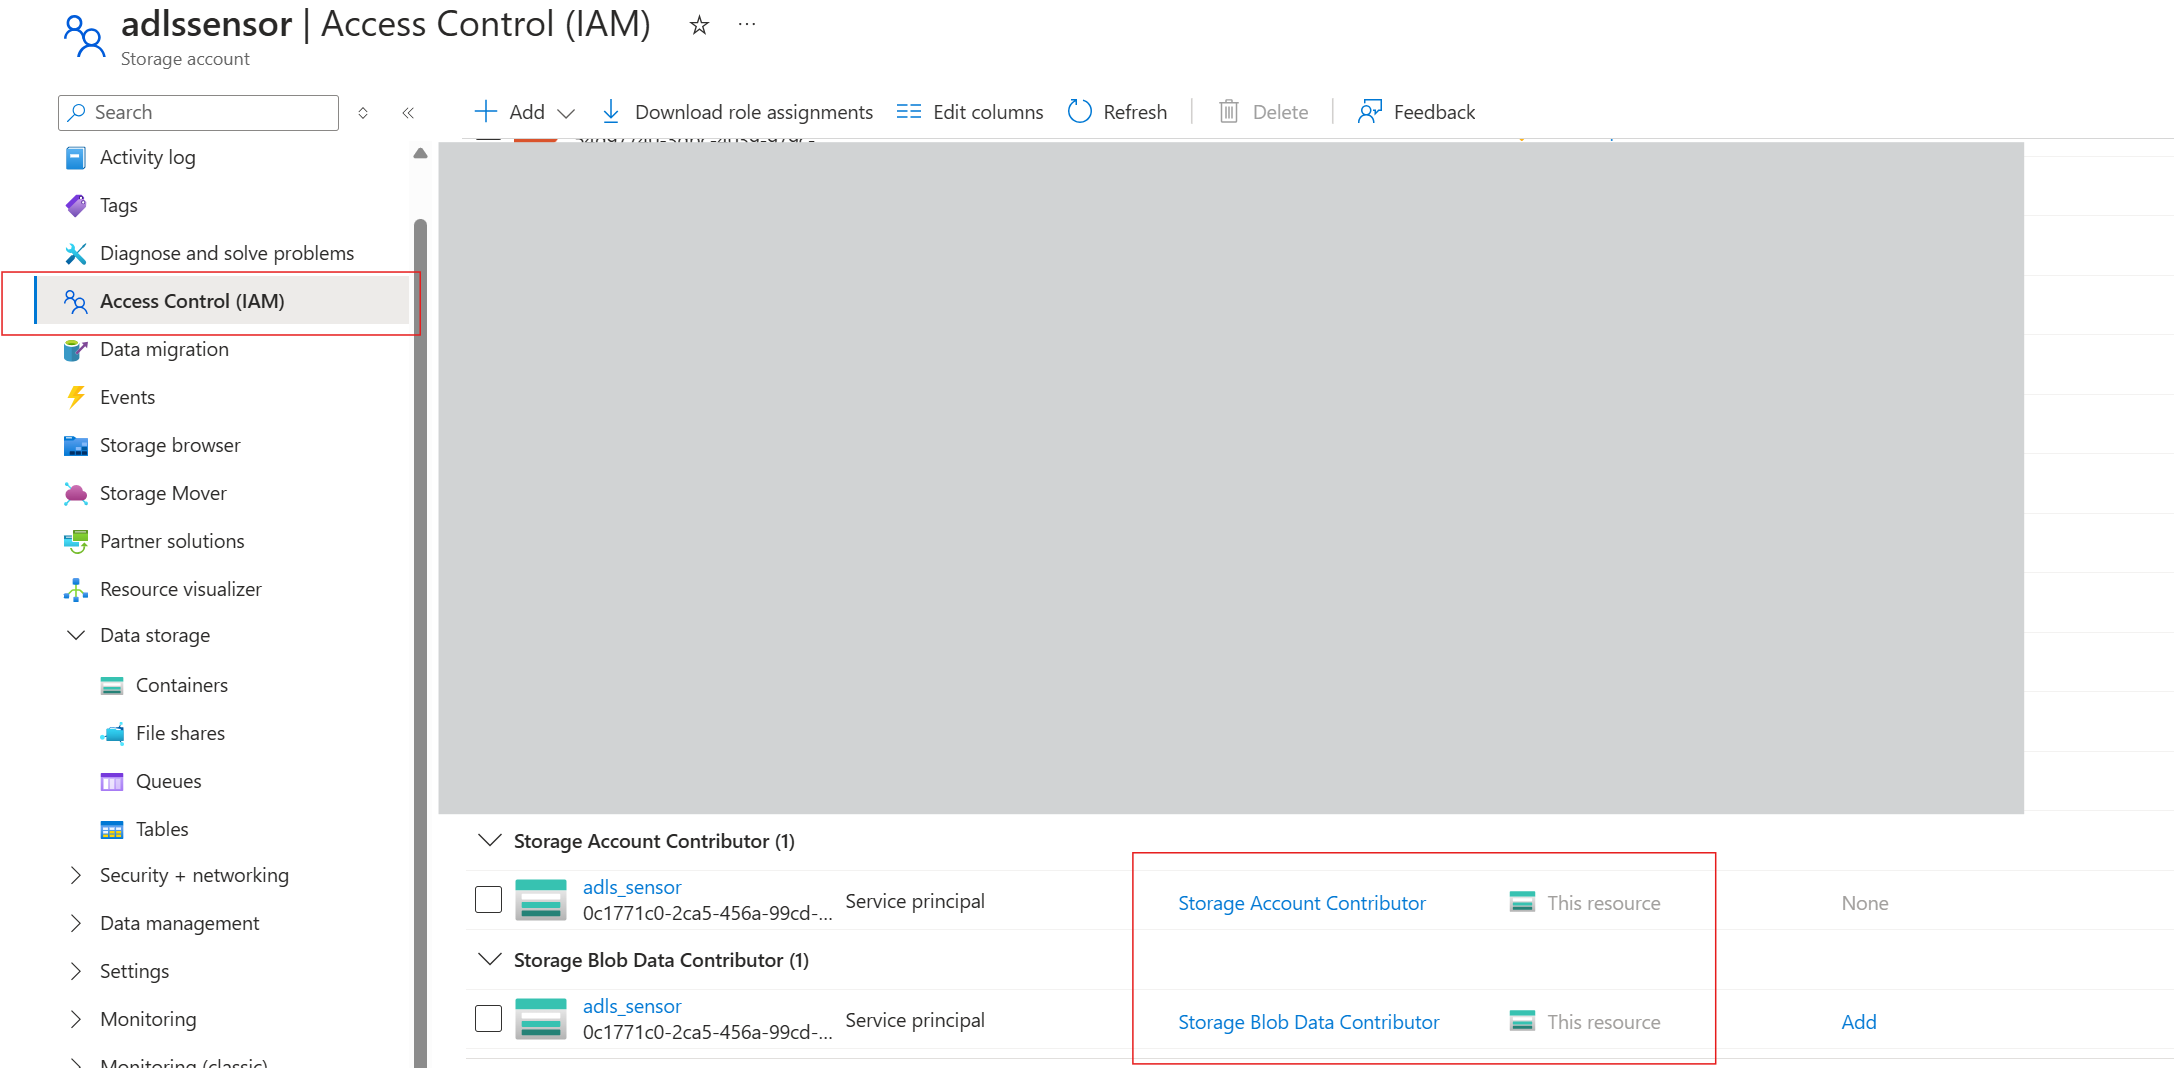2174x1068 pixels.
Task: Click inside the sidebar Search box
Action: (197, 112)
